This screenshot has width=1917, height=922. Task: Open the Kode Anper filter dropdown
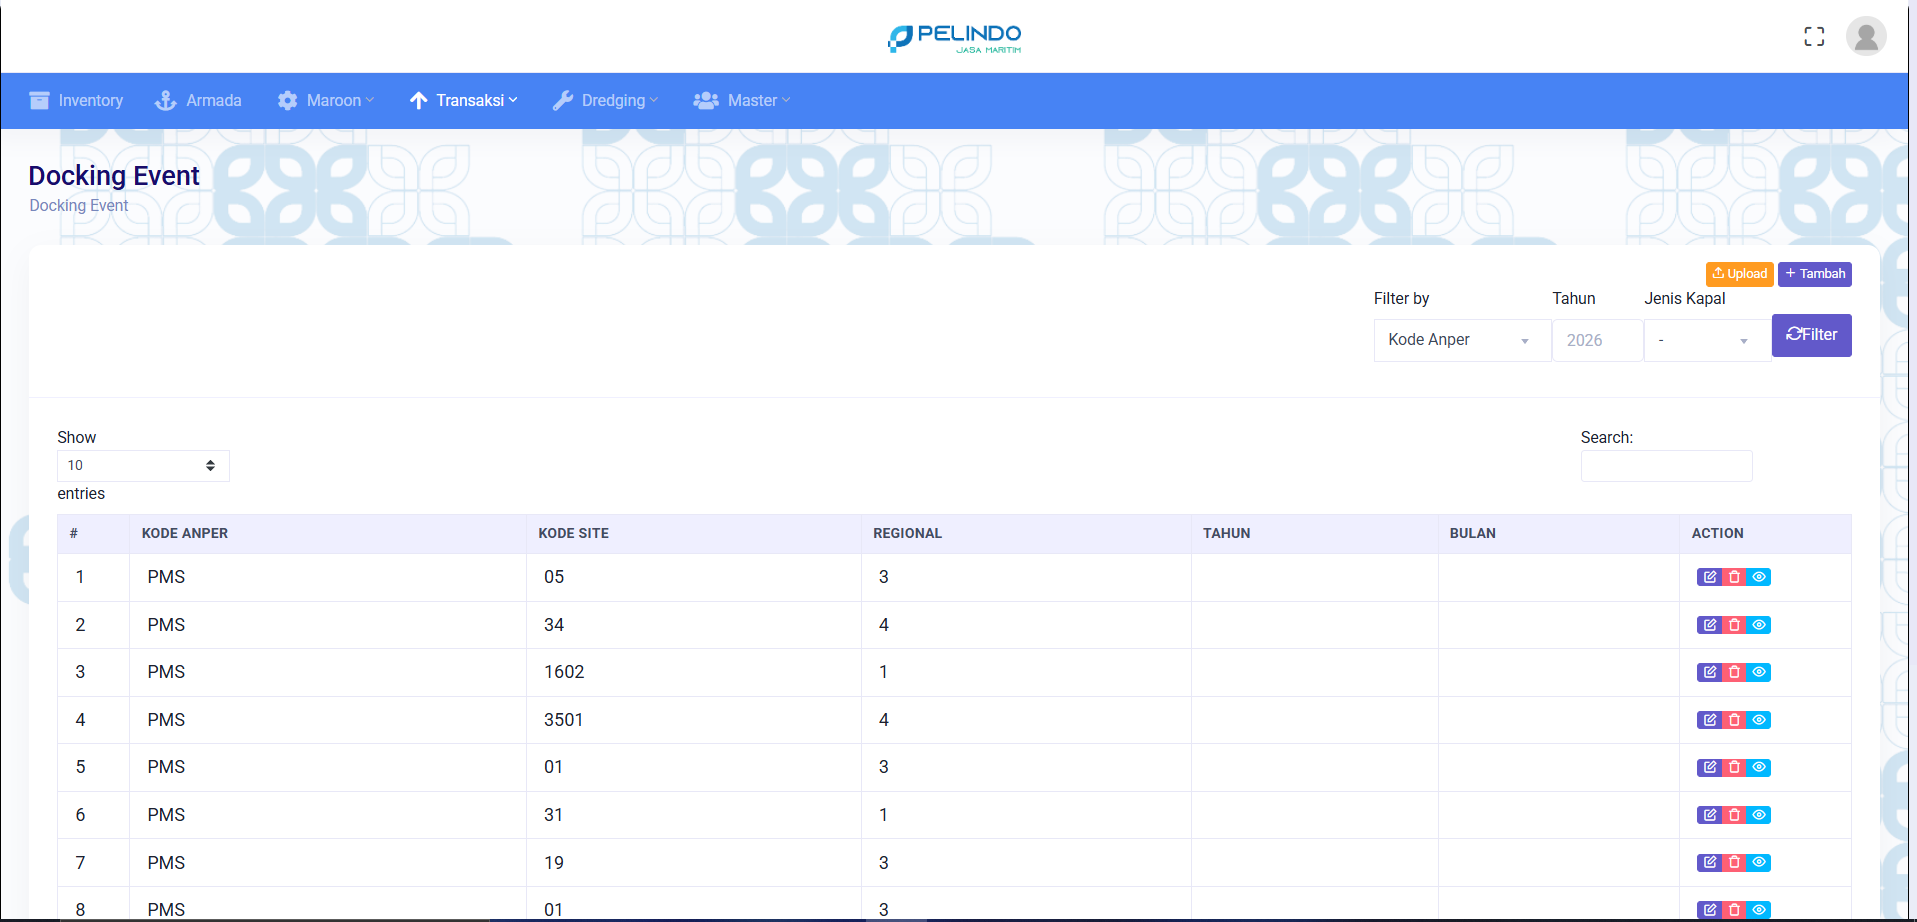pos(1462,340)
